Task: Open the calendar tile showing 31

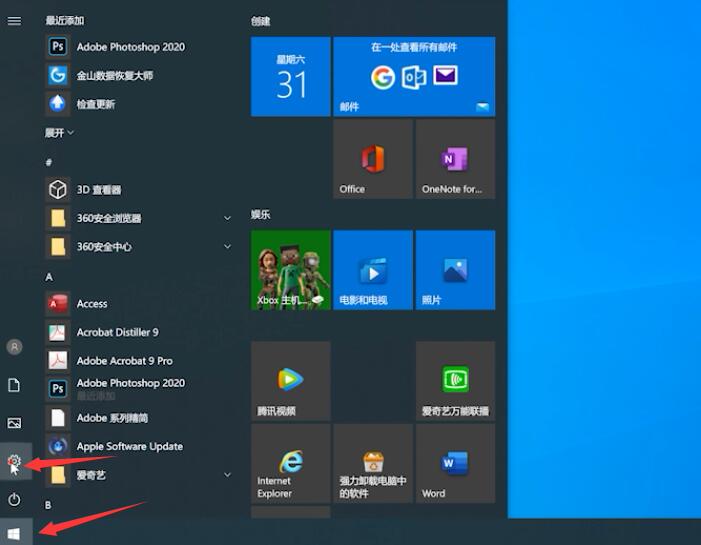Action: (291, 76)
